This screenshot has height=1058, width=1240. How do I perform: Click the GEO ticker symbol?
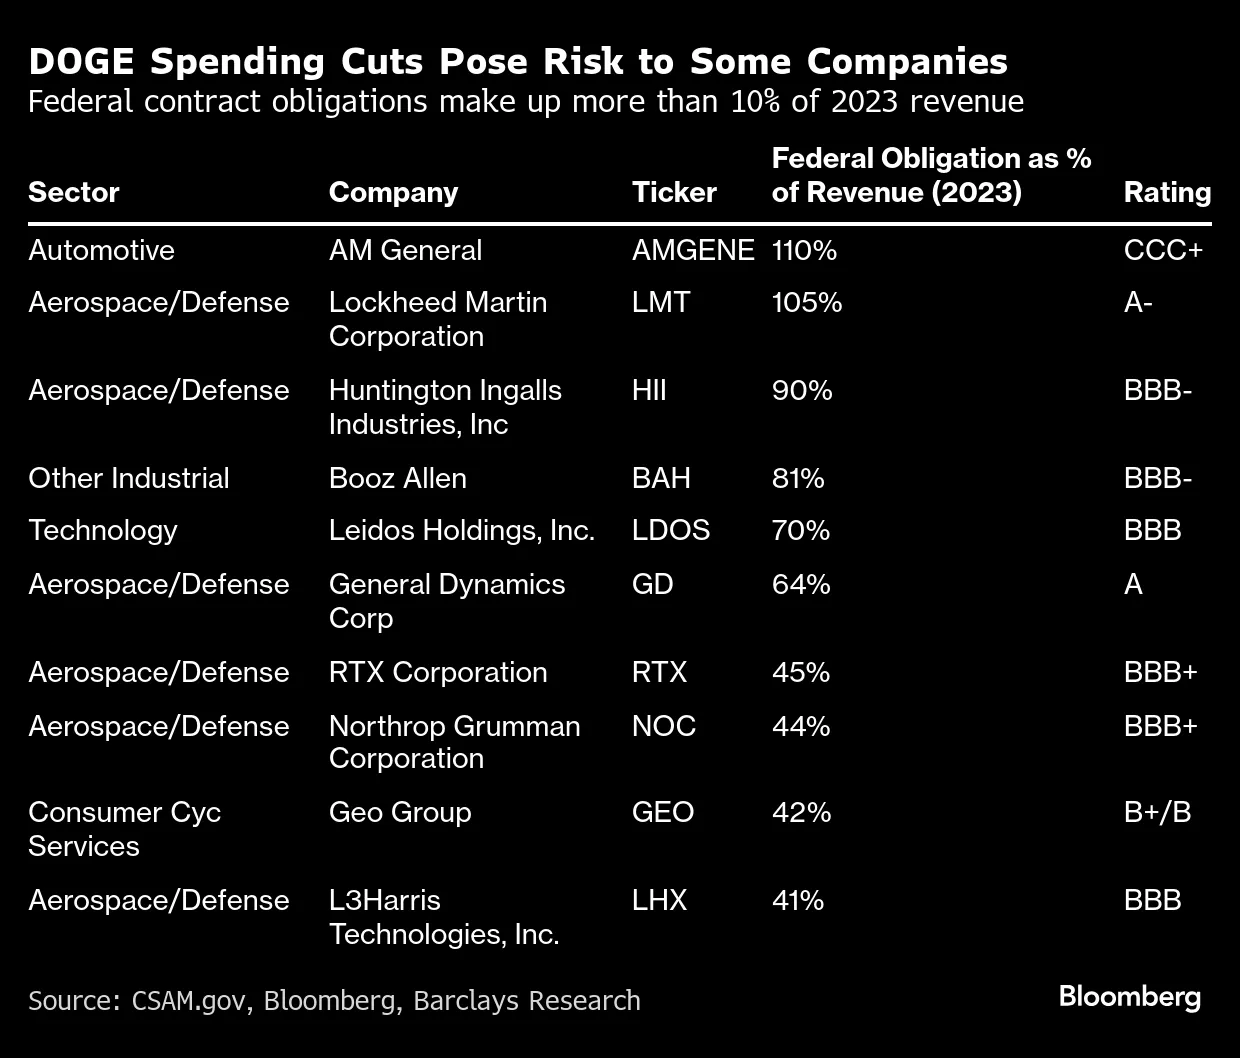click(663, 812)
